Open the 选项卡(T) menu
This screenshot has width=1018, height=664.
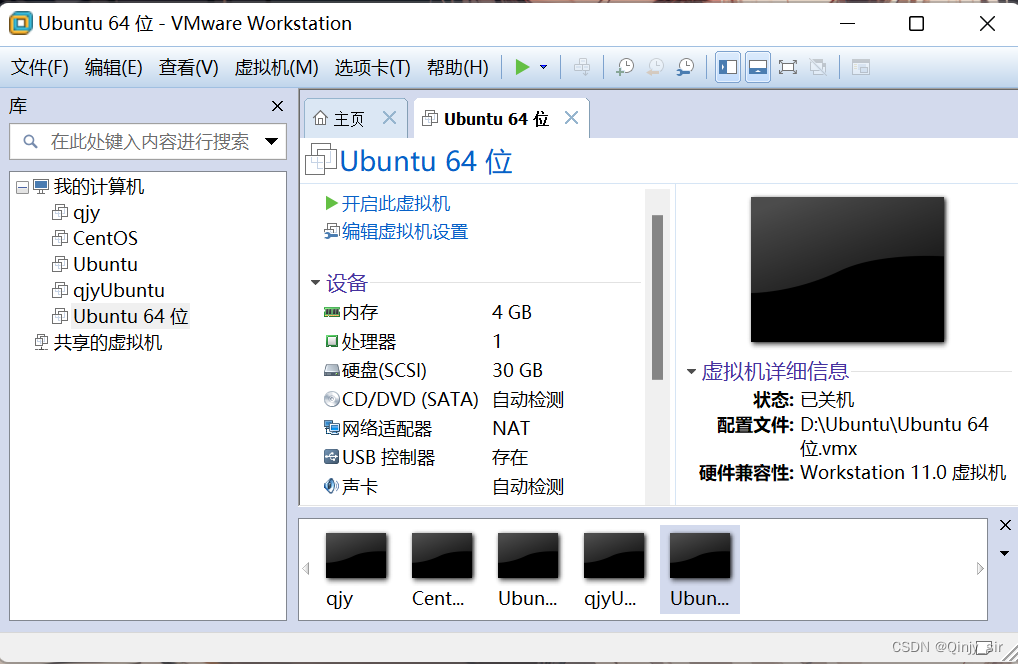click(373, 67)
